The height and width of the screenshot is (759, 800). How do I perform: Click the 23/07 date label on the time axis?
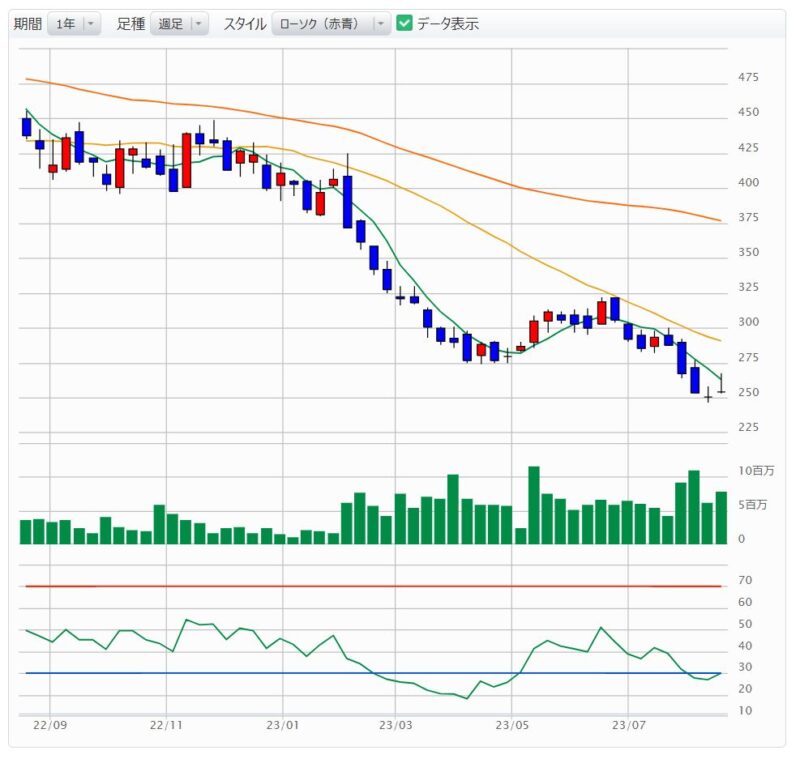[629, 725]
